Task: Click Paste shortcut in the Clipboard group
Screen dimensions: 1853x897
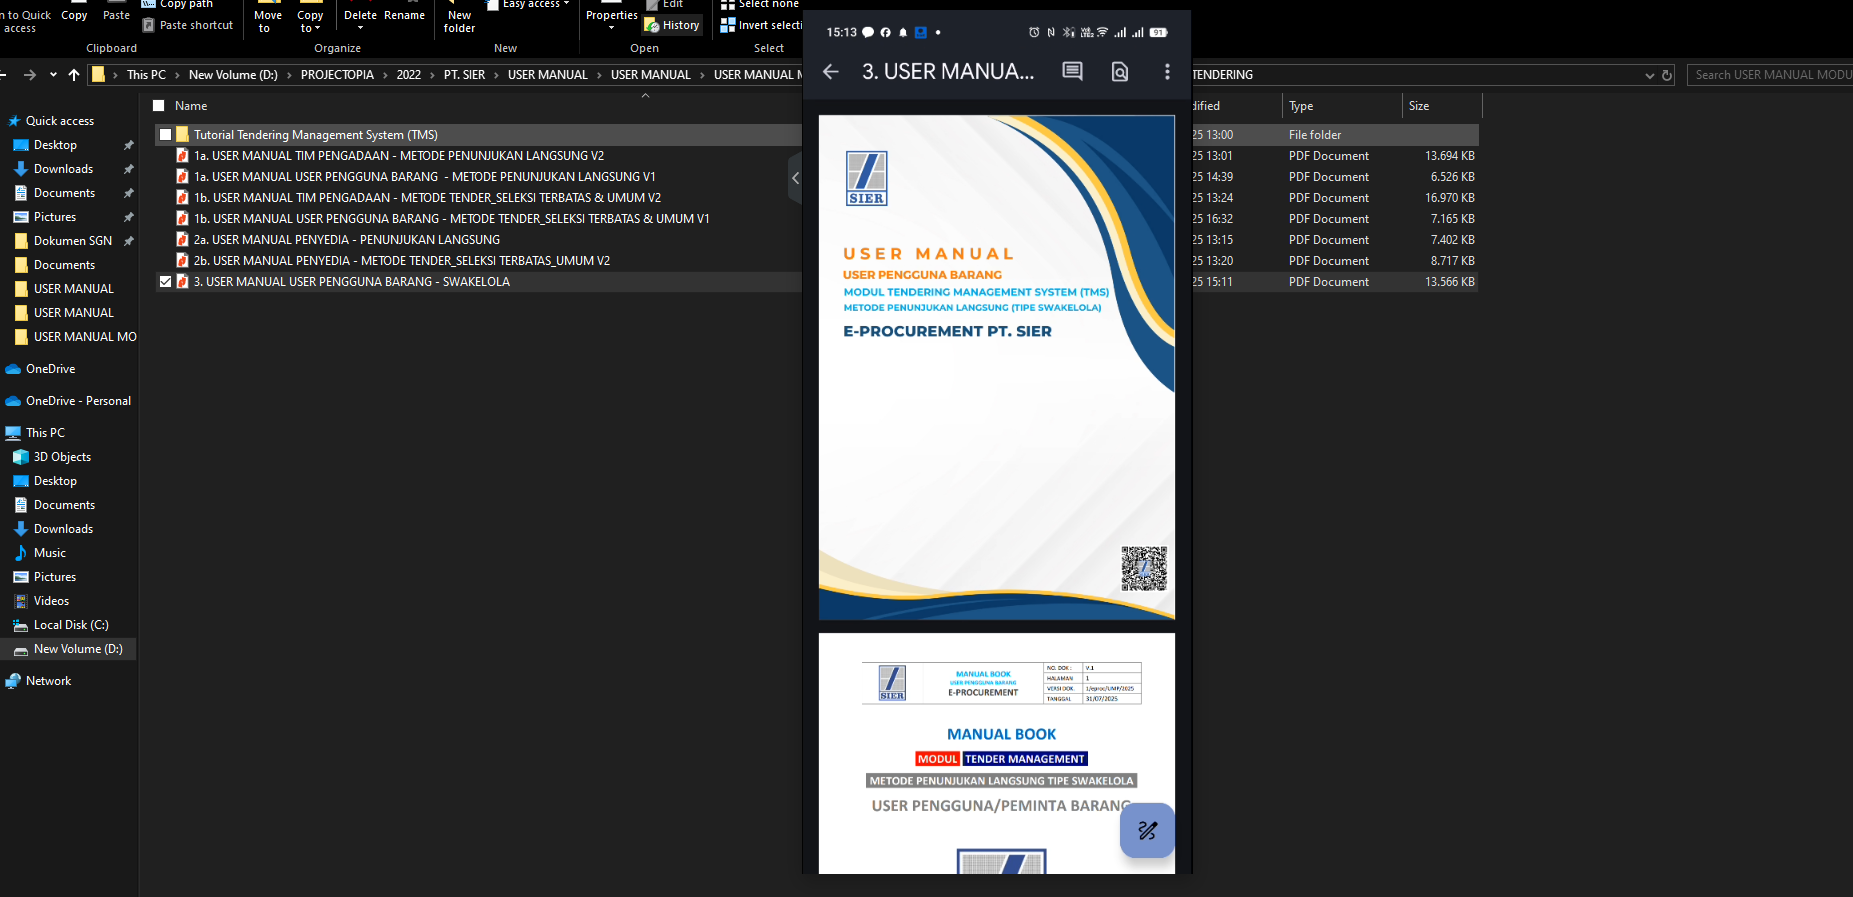Action: [188, 25]
